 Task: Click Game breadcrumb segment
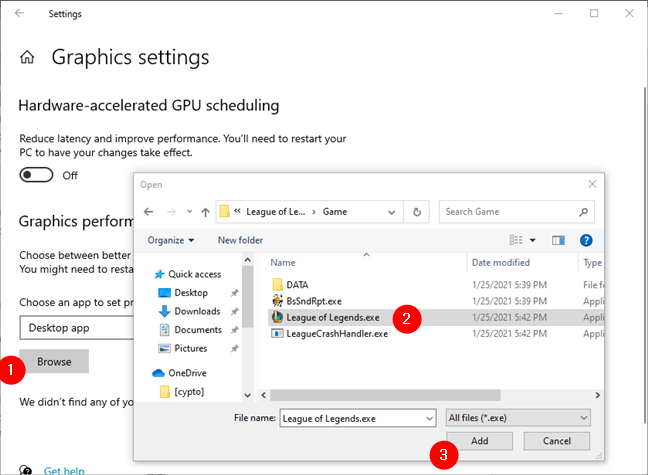coord(335,212)
